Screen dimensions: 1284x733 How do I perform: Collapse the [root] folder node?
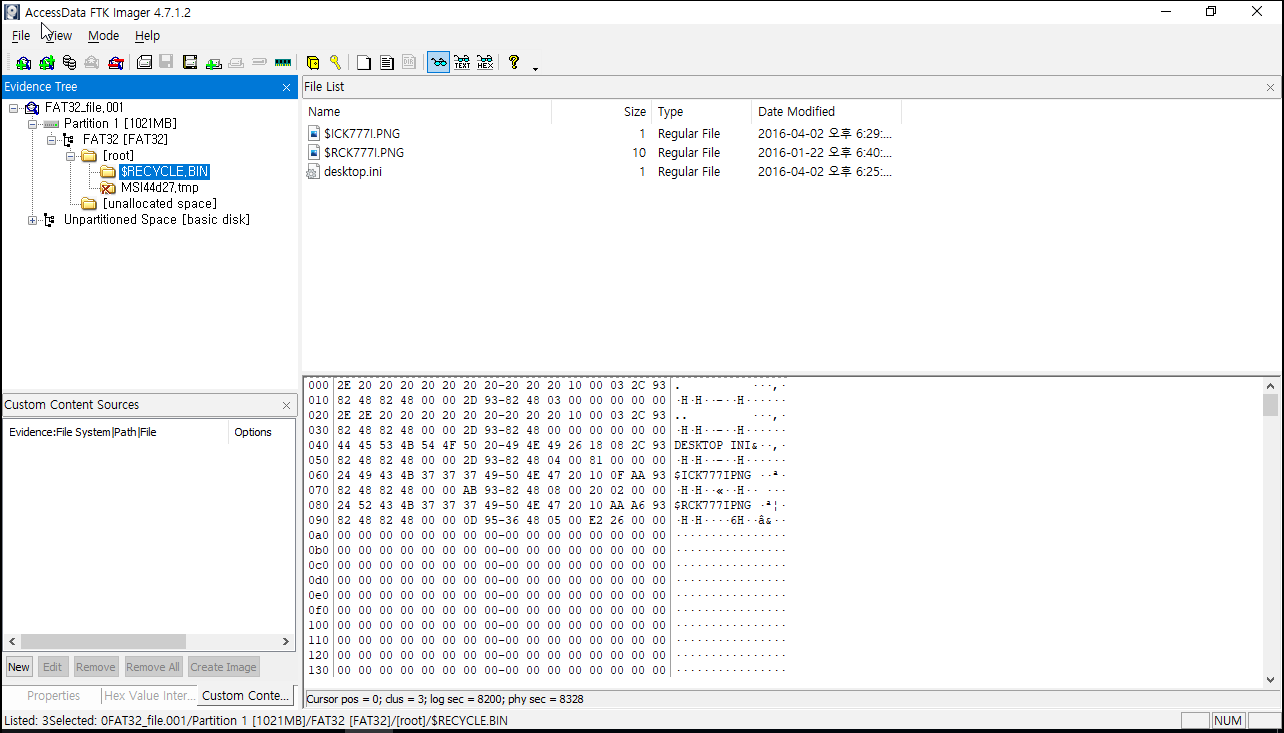point(71,155)
